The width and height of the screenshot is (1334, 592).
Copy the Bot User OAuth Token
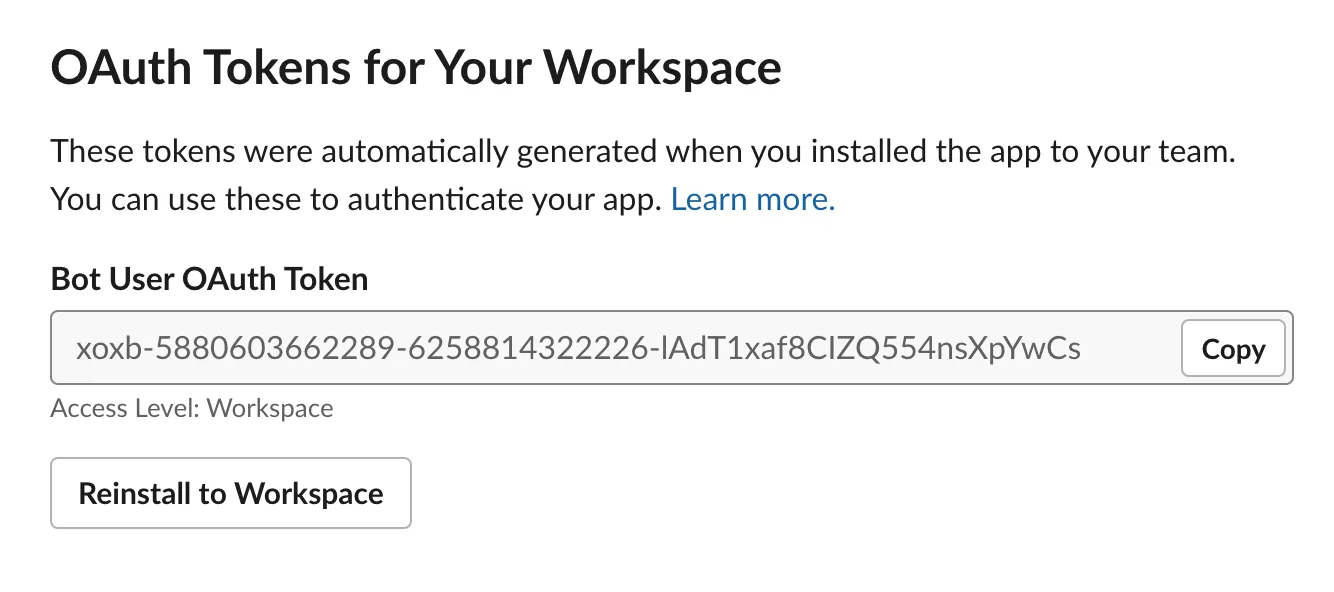pos(1233,348)
